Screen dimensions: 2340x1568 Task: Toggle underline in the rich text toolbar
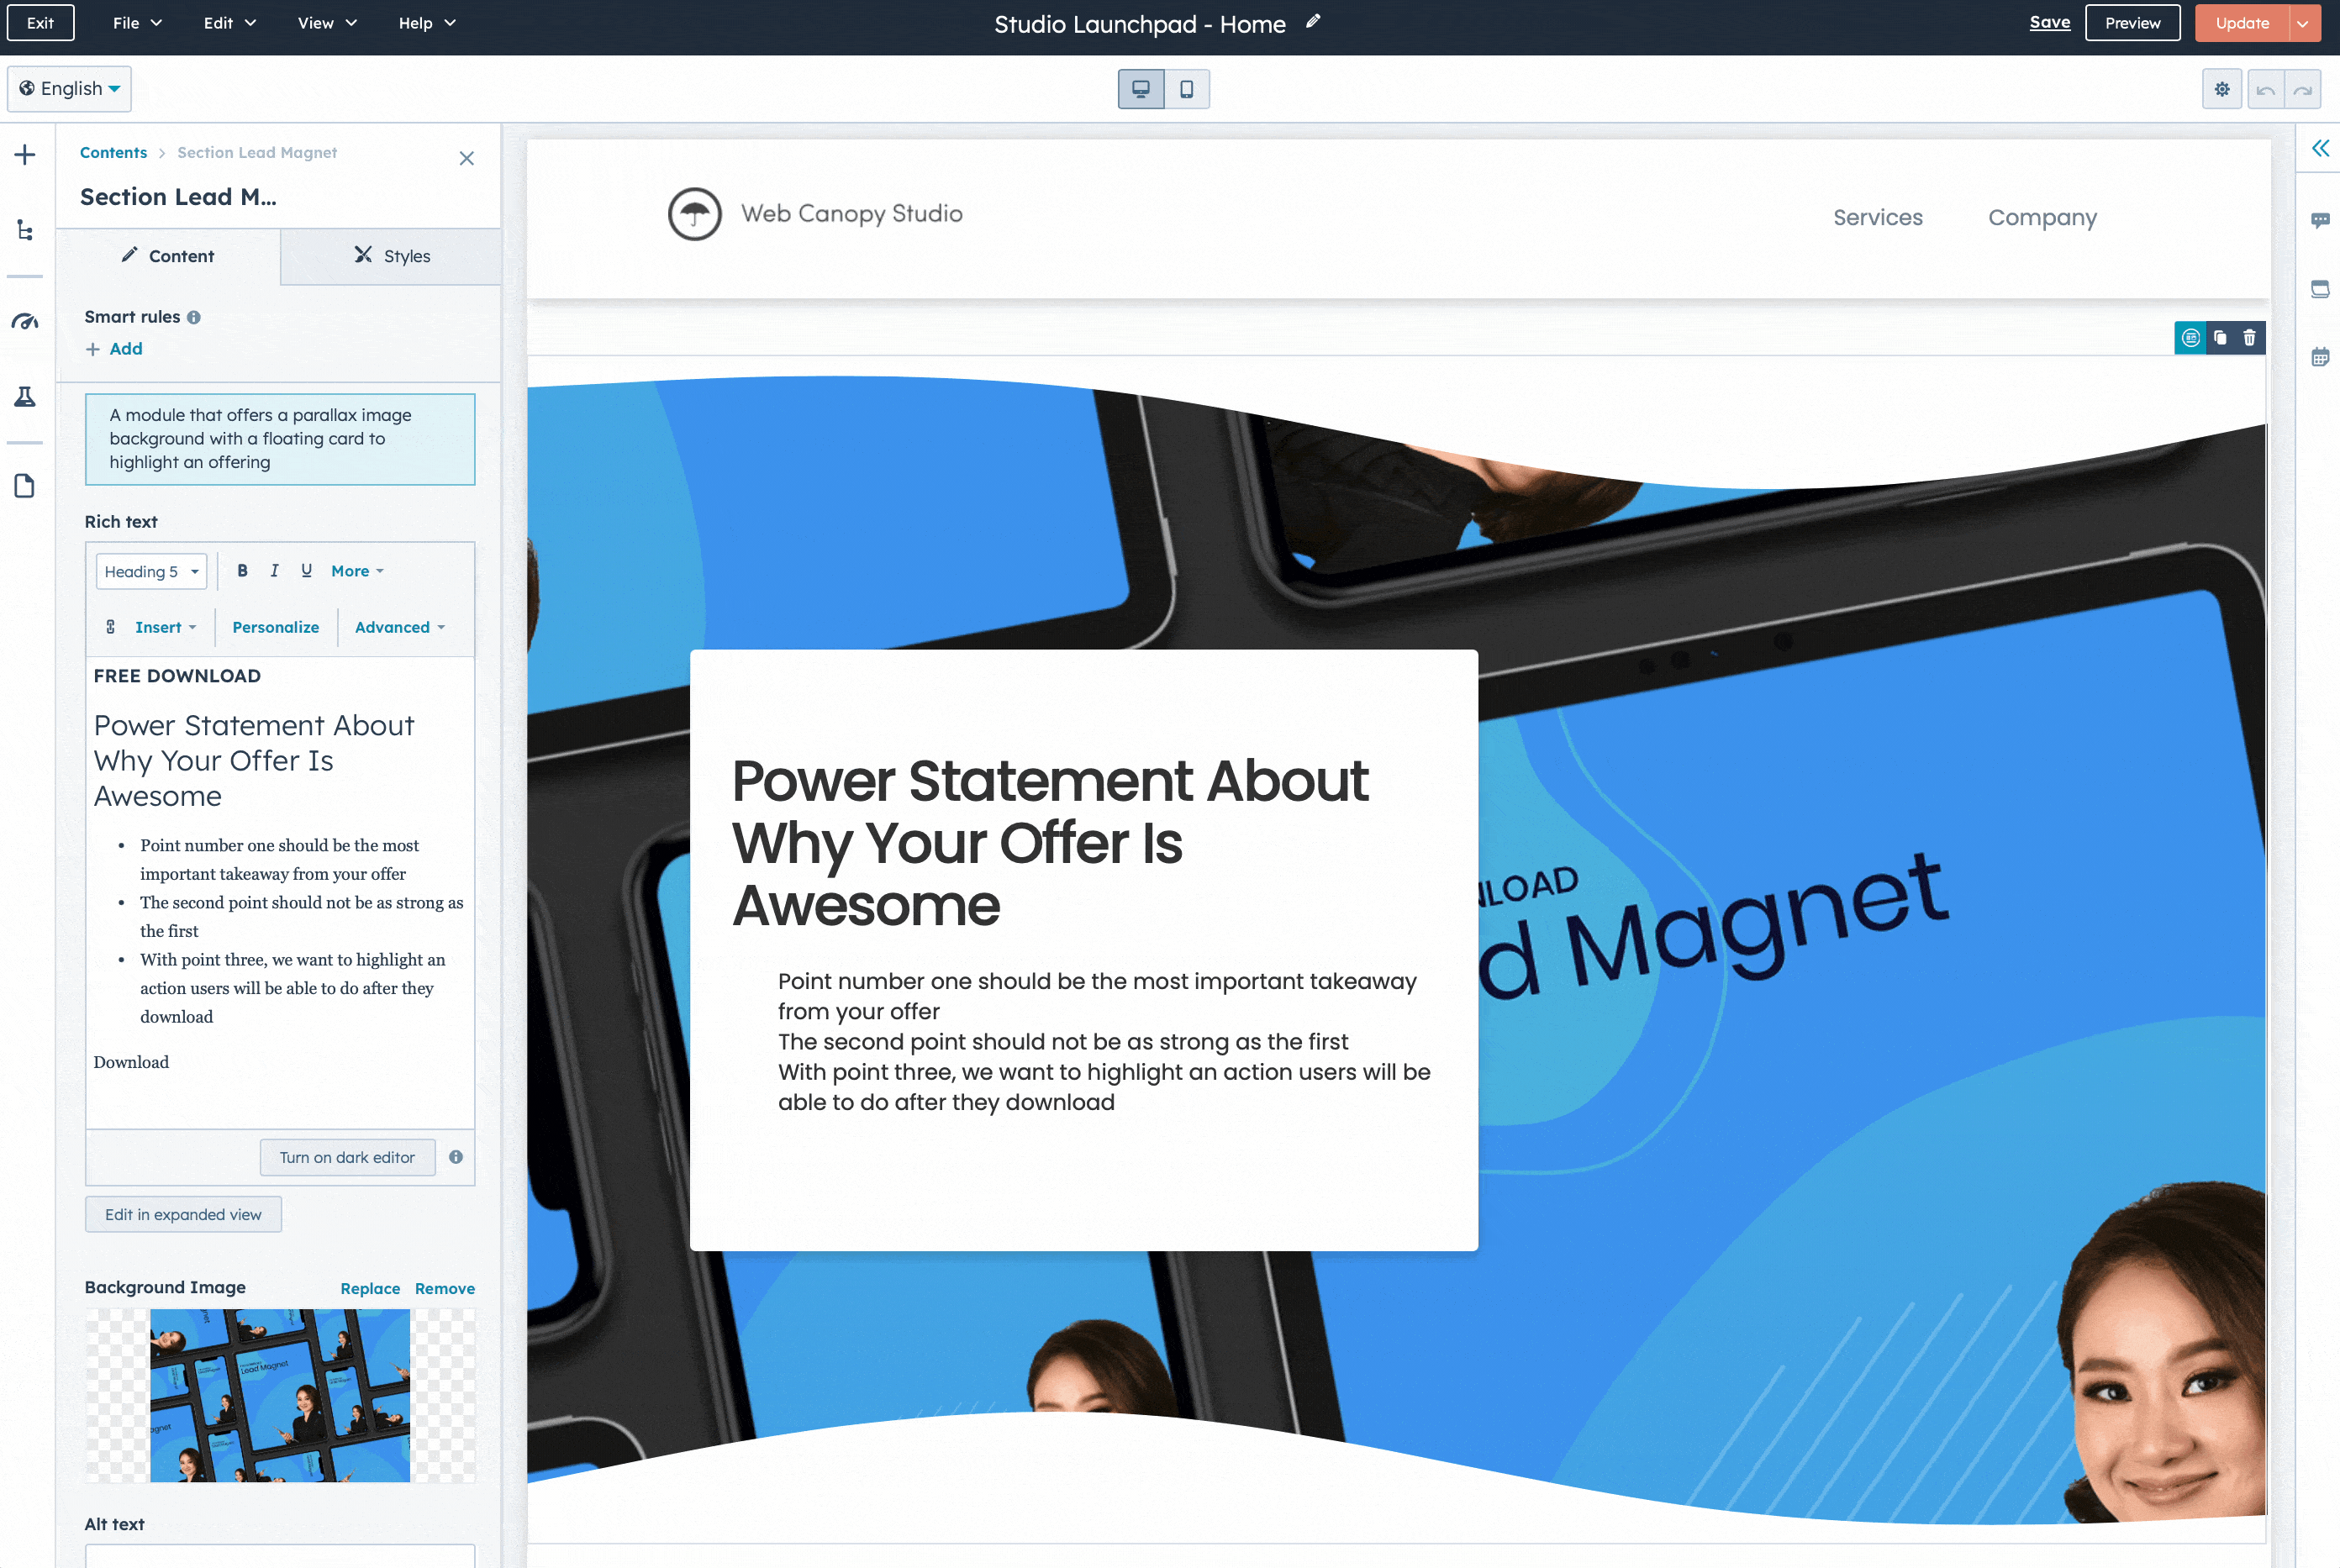306,570
